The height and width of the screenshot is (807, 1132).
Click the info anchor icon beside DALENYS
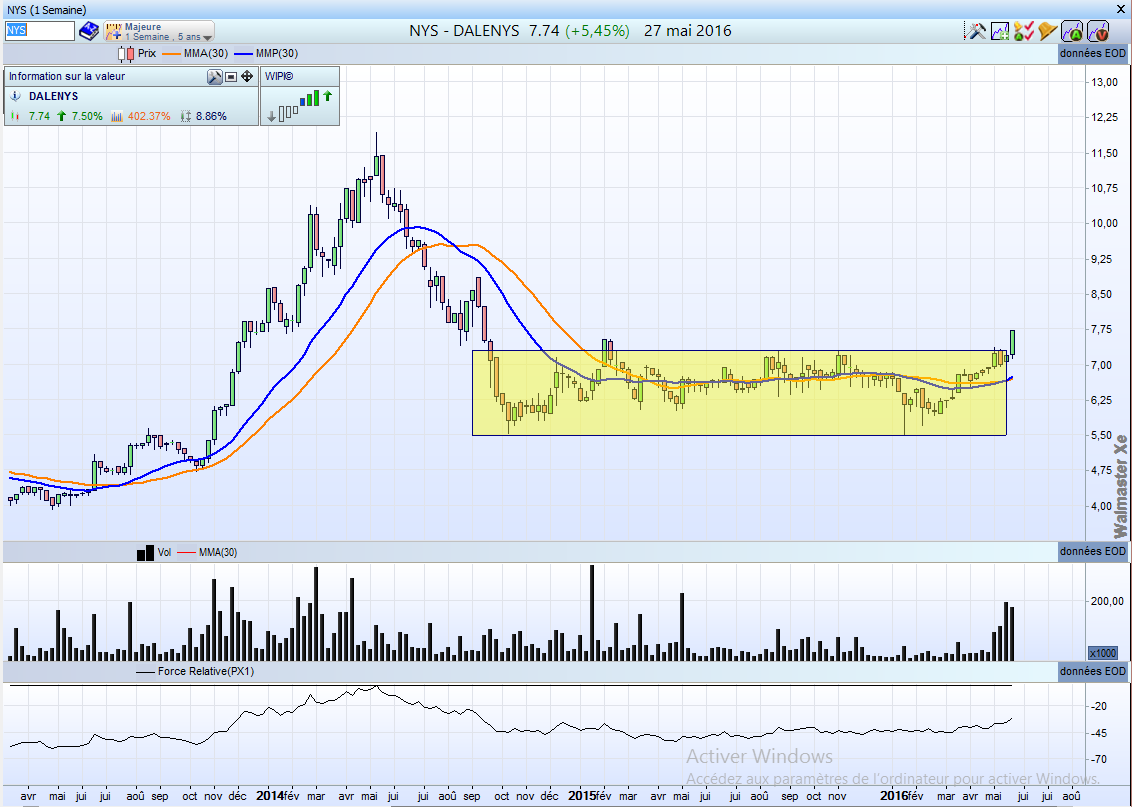15,98
